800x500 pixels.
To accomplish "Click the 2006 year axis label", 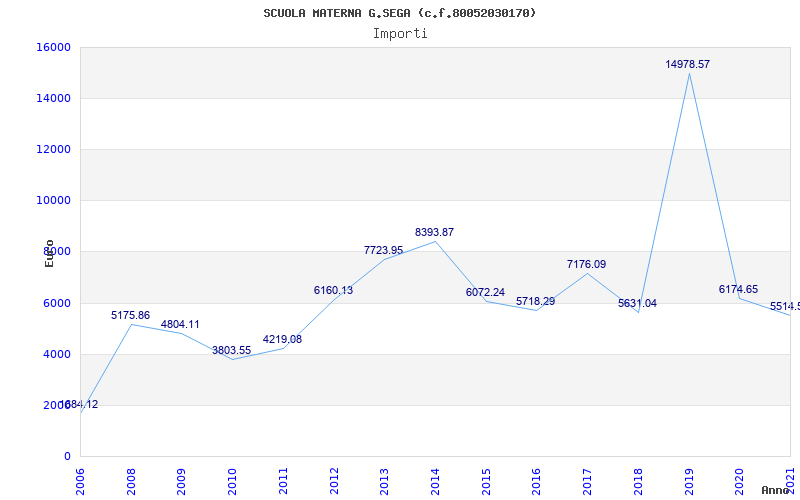I will click(81, 481).
